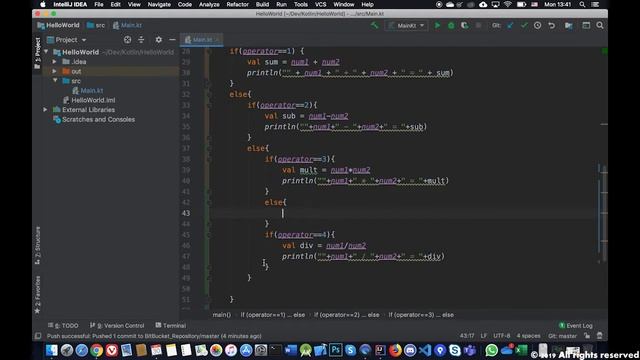Click the 4 spaces indent setting

[528, 336]
